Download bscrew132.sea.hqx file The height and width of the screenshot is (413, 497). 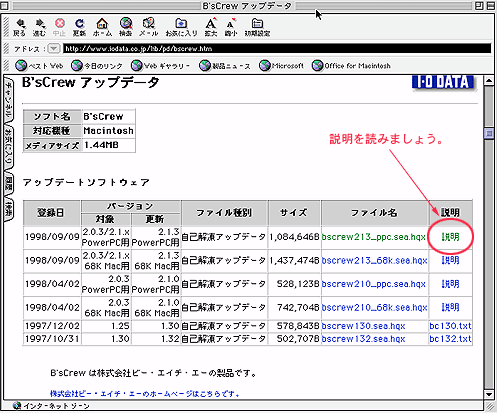(363, 339)
